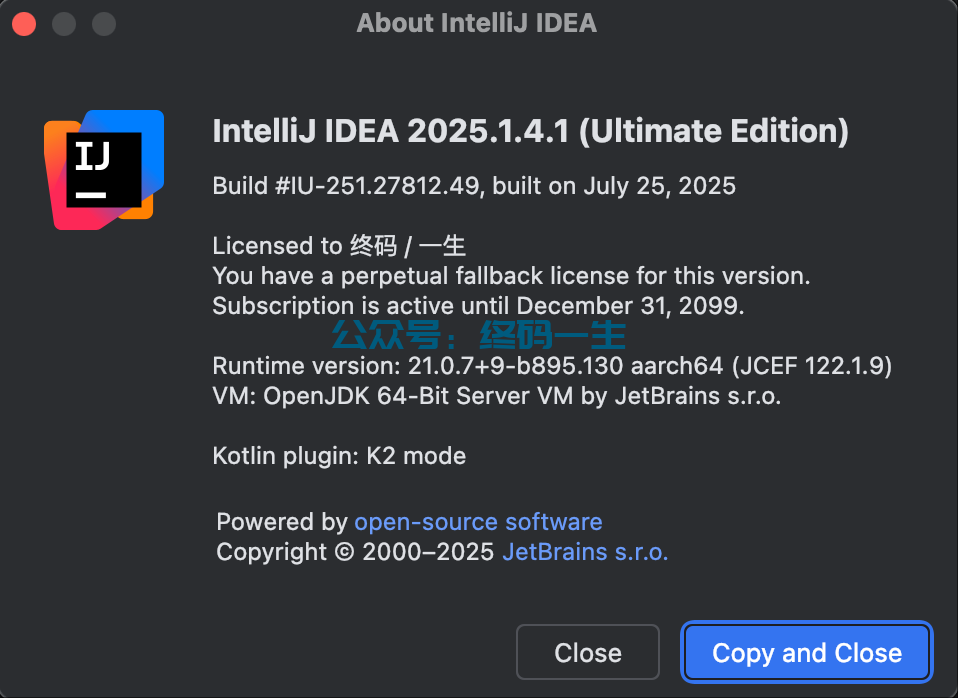Viewport: 958px width, 698px height.
Task: Open the JetBrains s.r.o. link
Action: click(585, 552)
